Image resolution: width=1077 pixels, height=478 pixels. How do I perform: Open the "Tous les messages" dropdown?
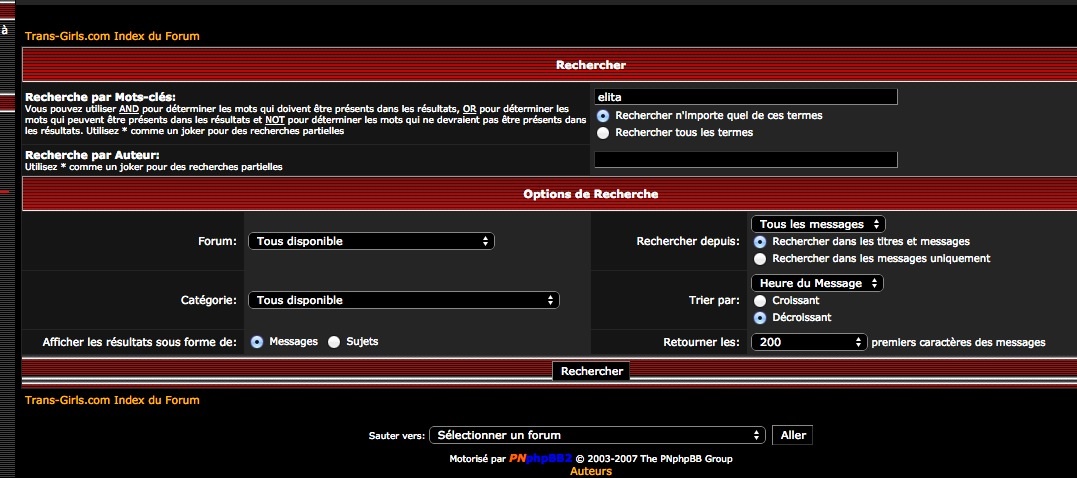pos(818,224)
